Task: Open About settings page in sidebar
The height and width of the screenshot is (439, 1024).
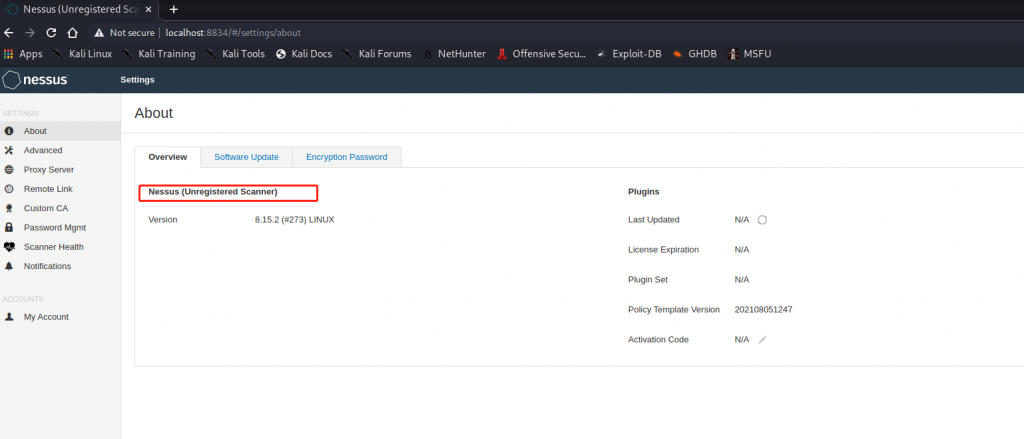Action: [60, 131]
